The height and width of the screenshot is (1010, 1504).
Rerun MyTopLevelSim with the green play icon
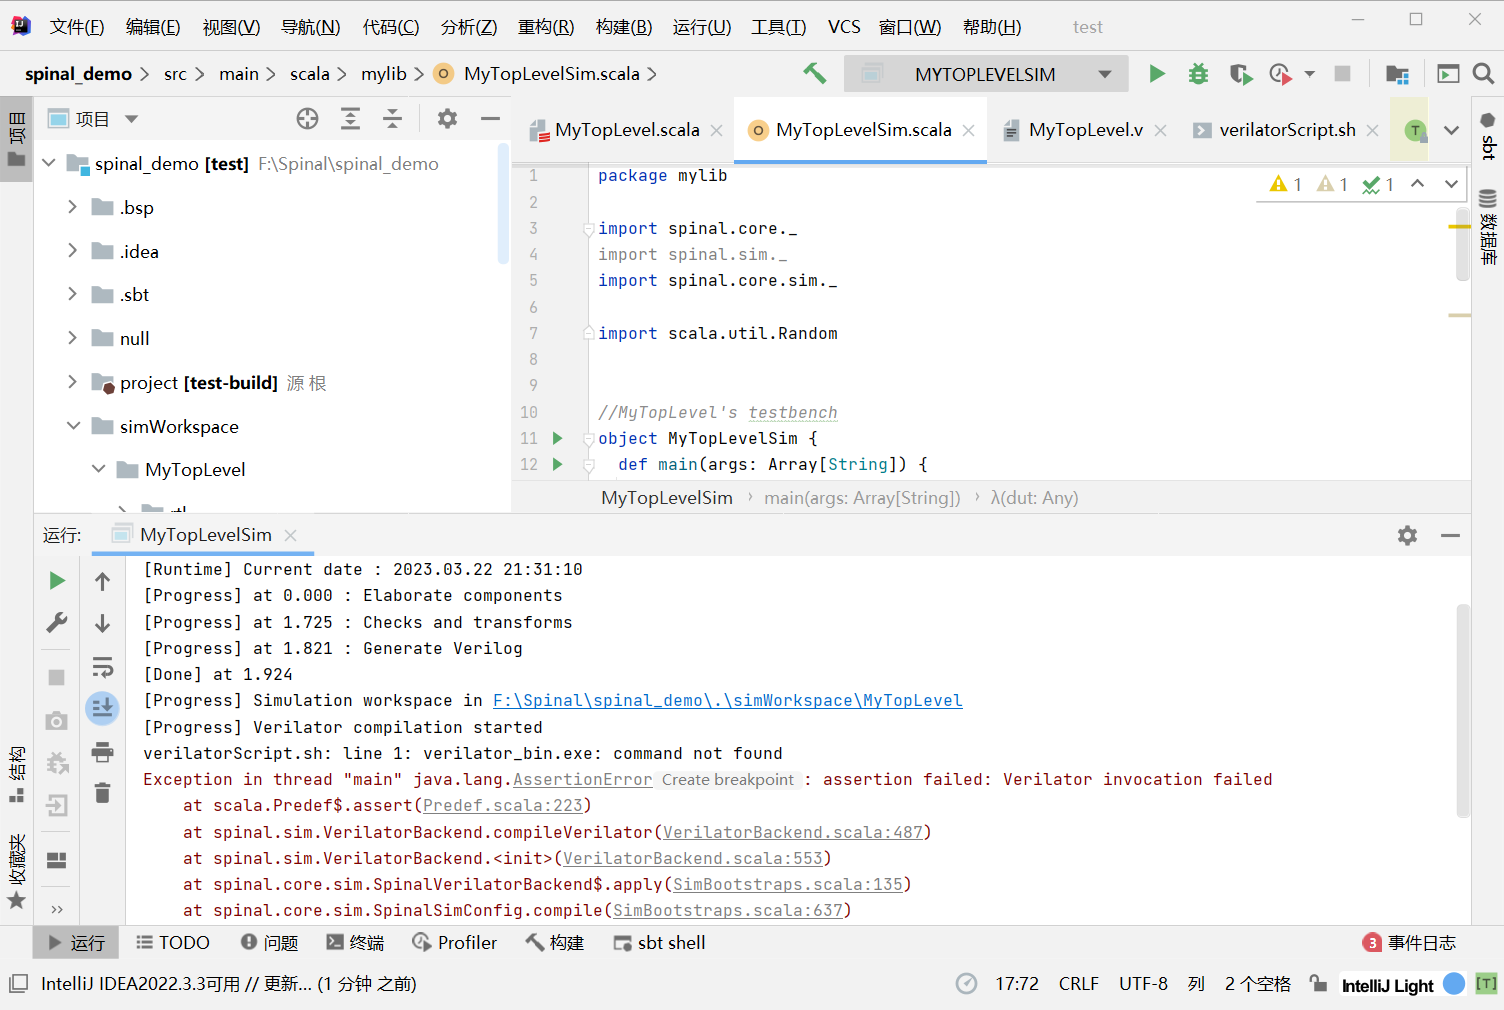click(56, 580)
